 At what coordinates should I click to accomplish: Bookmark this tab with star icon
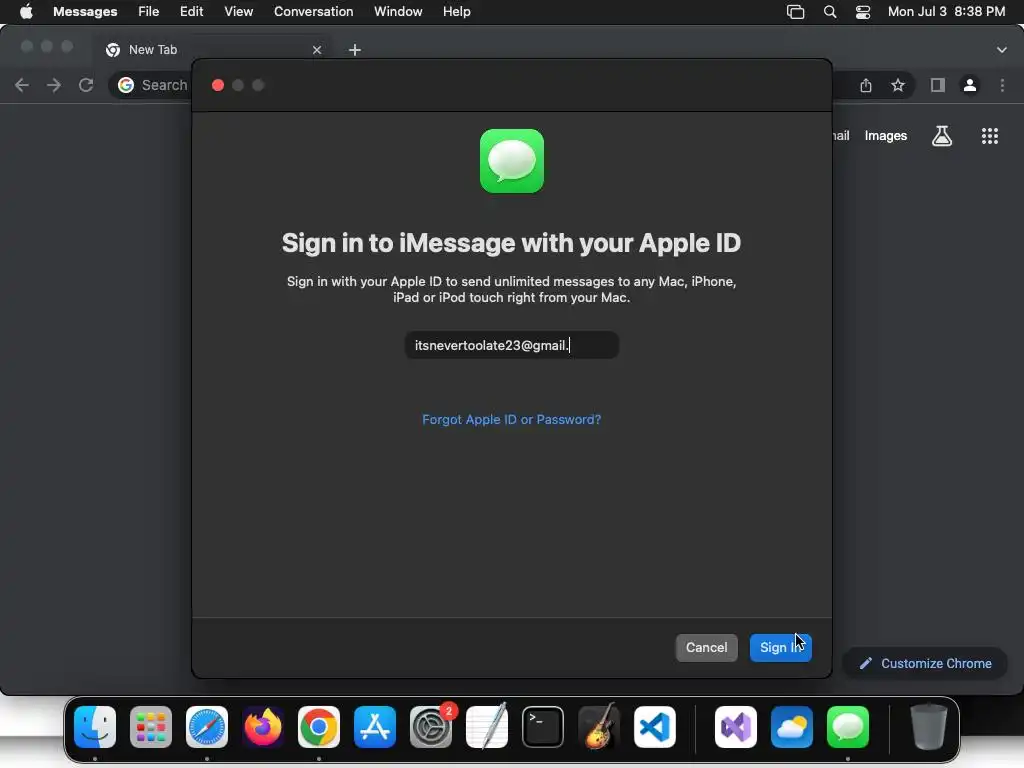pos(899,85)
